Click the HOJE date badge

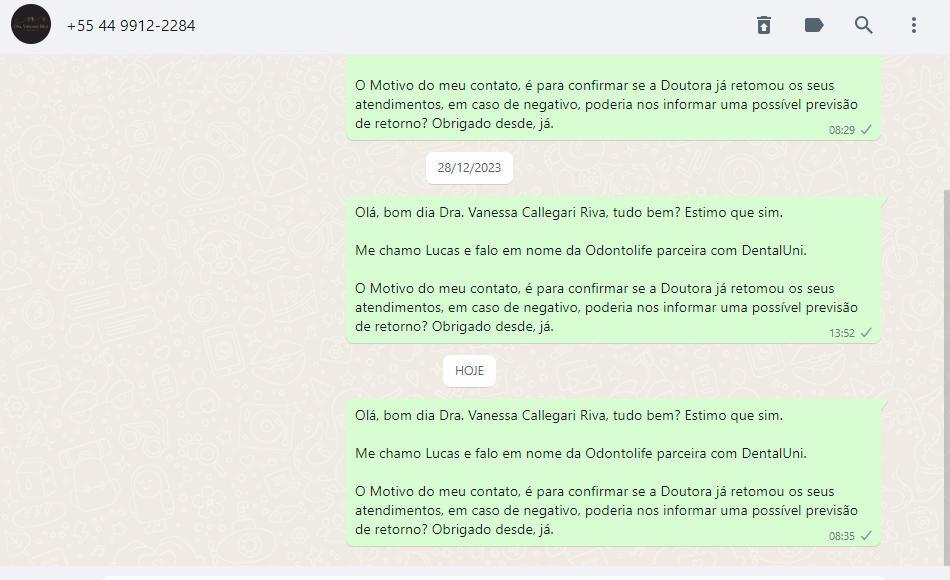(469, 371)
